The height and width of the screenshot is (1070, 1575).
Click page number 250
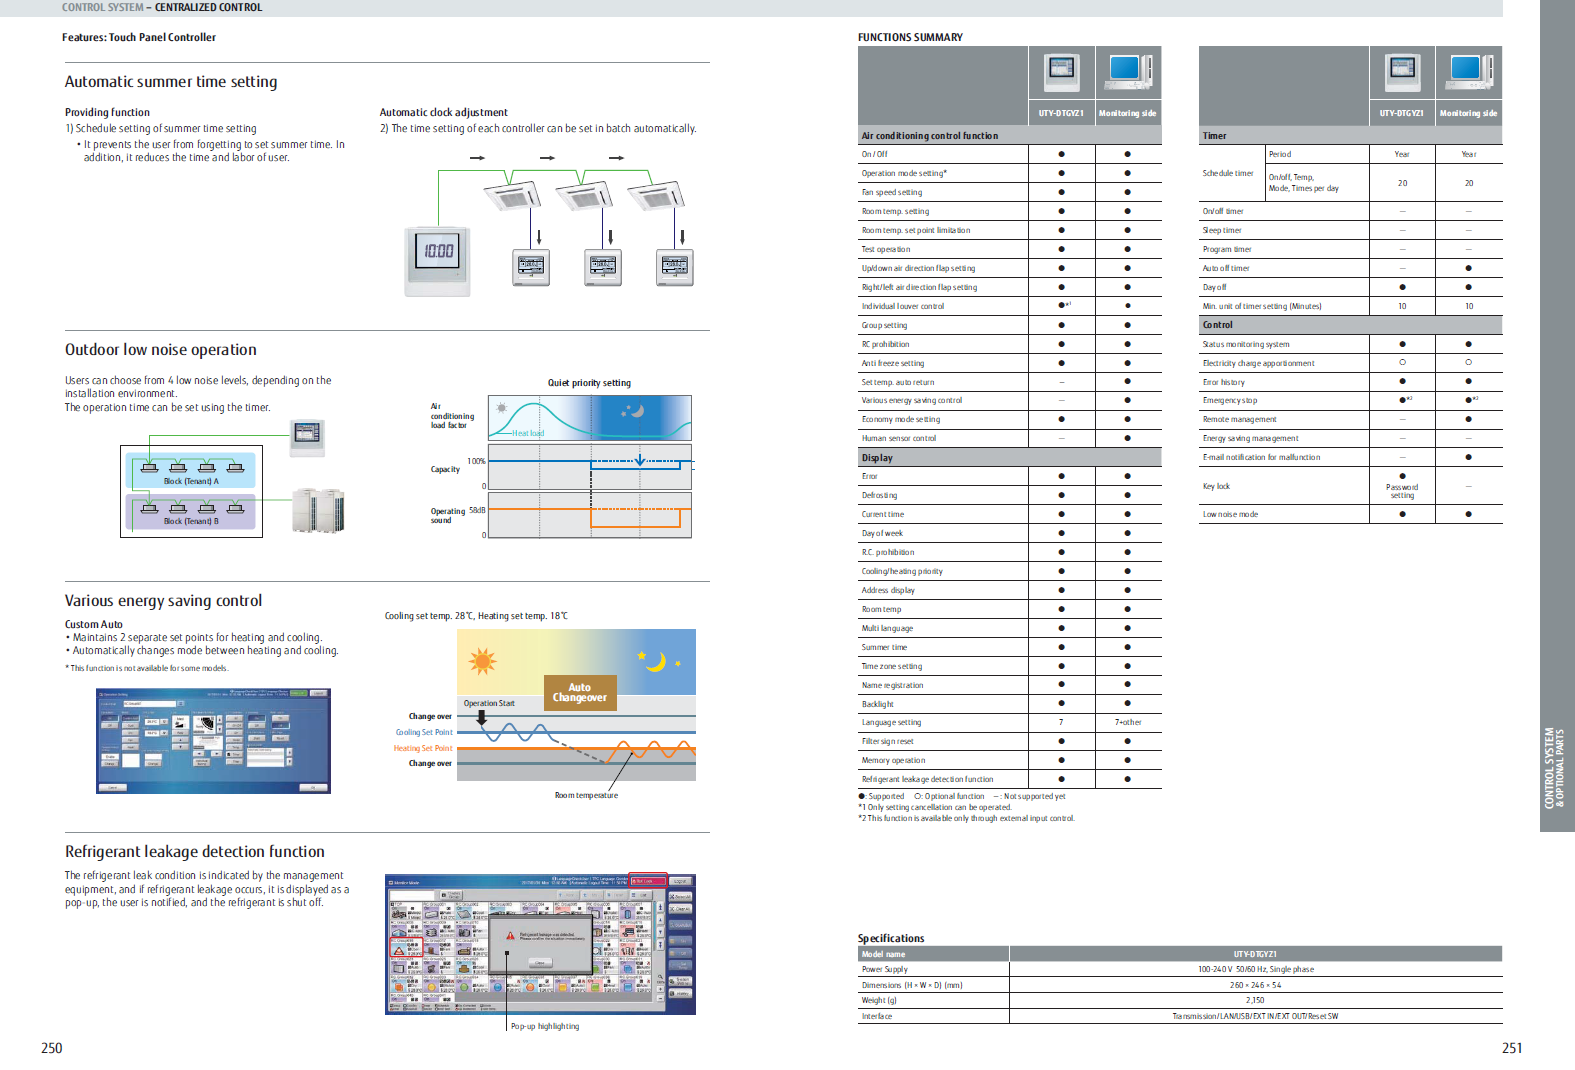pyautogui.click(x=52, y=1048)
